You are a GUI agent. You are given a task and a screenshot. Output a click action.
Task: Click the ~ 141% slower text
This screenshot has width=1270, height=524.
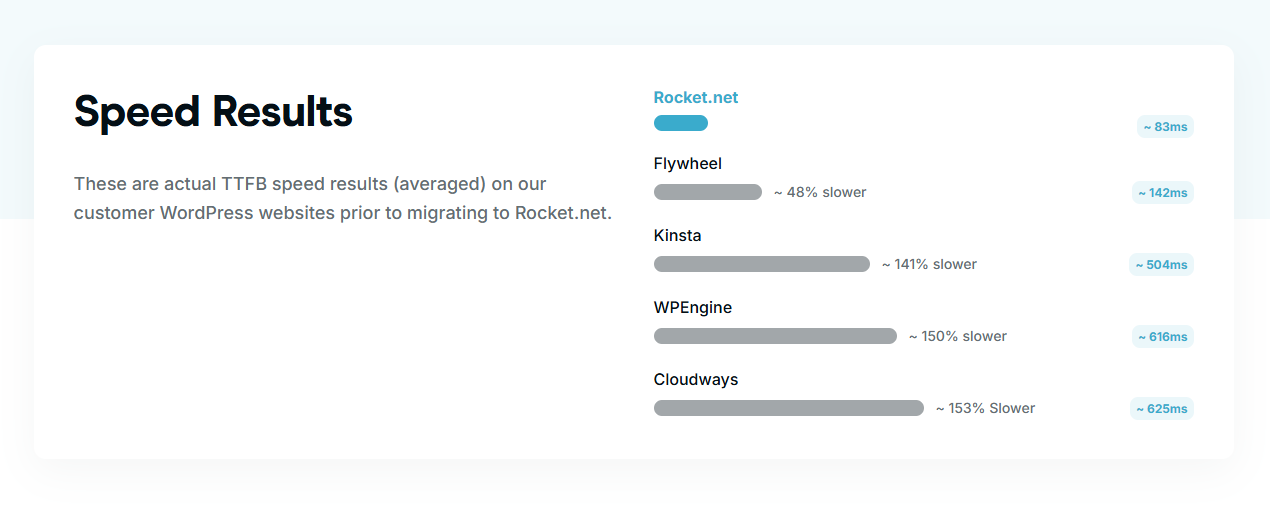click(929, 264)
